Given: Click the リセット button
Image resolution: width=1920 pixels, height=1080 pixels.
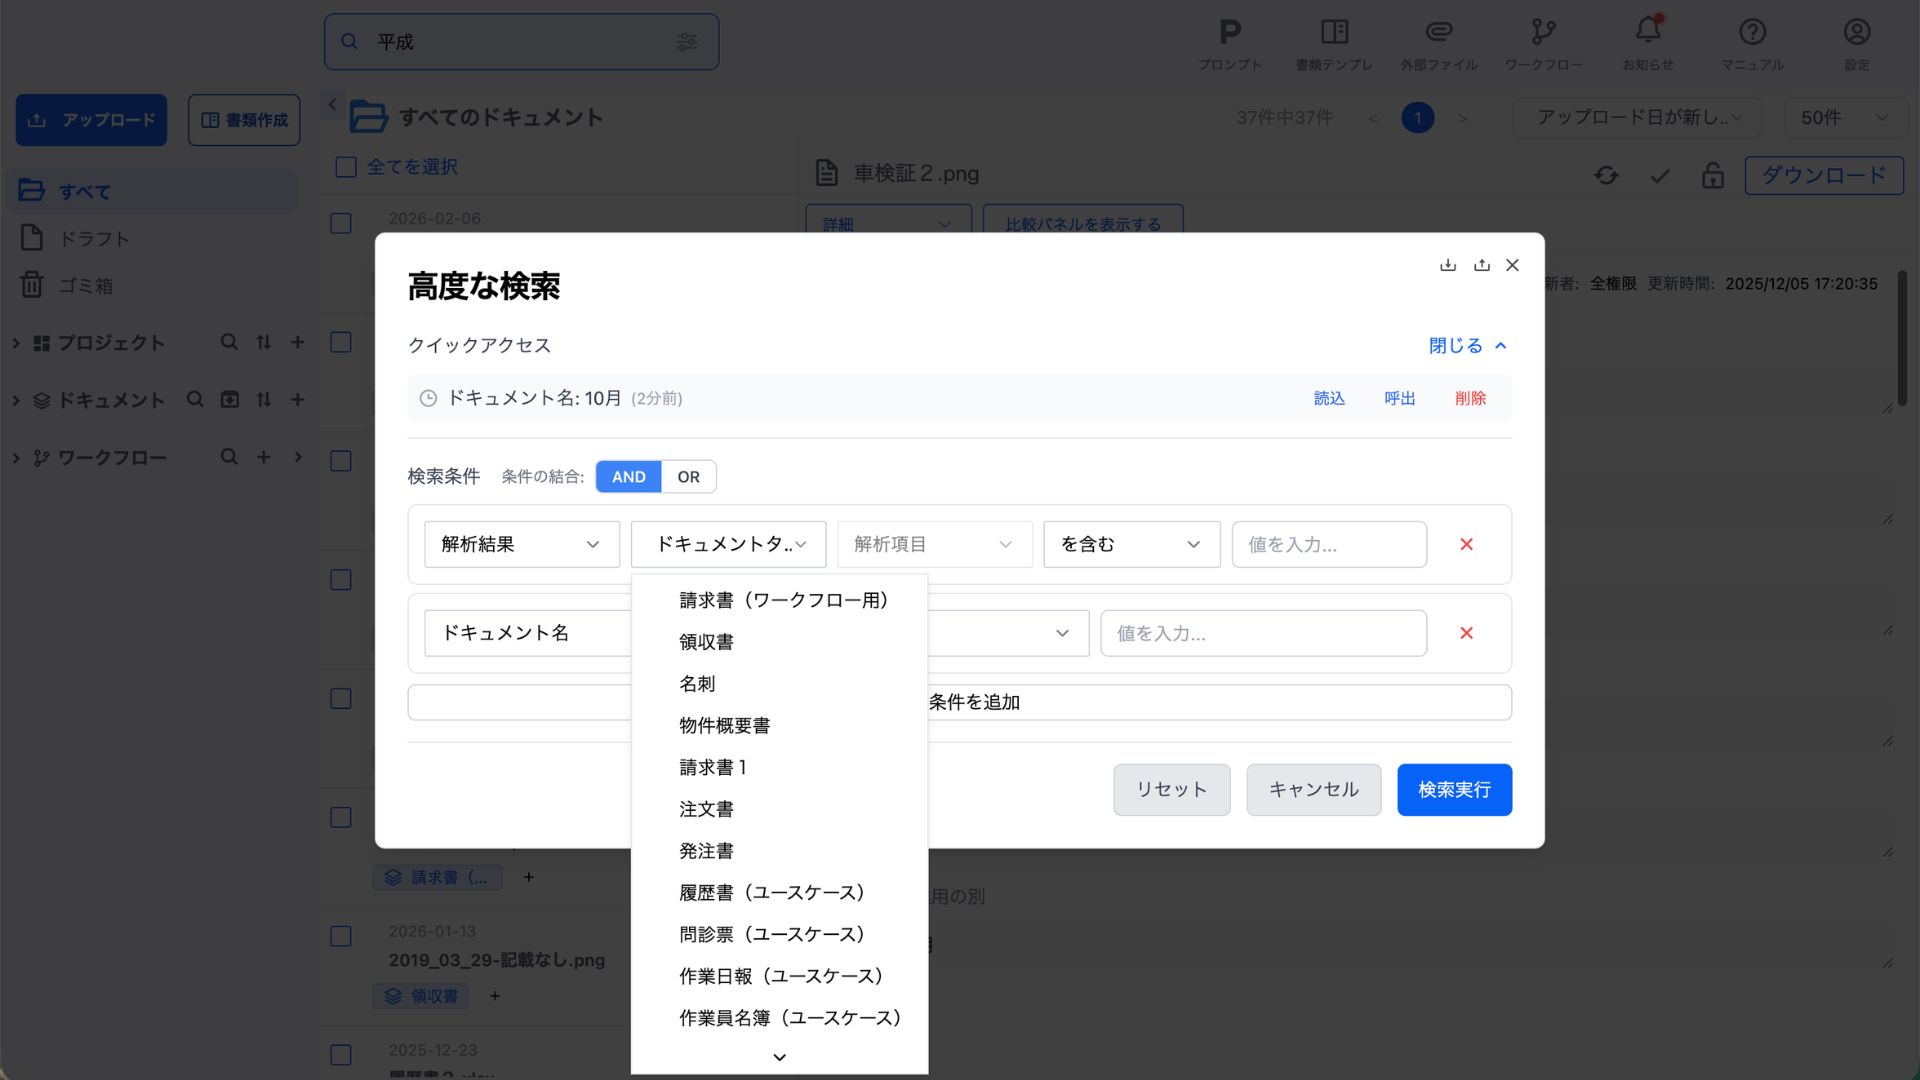Looking at the screenshot, I should [x=1171, y=790].
